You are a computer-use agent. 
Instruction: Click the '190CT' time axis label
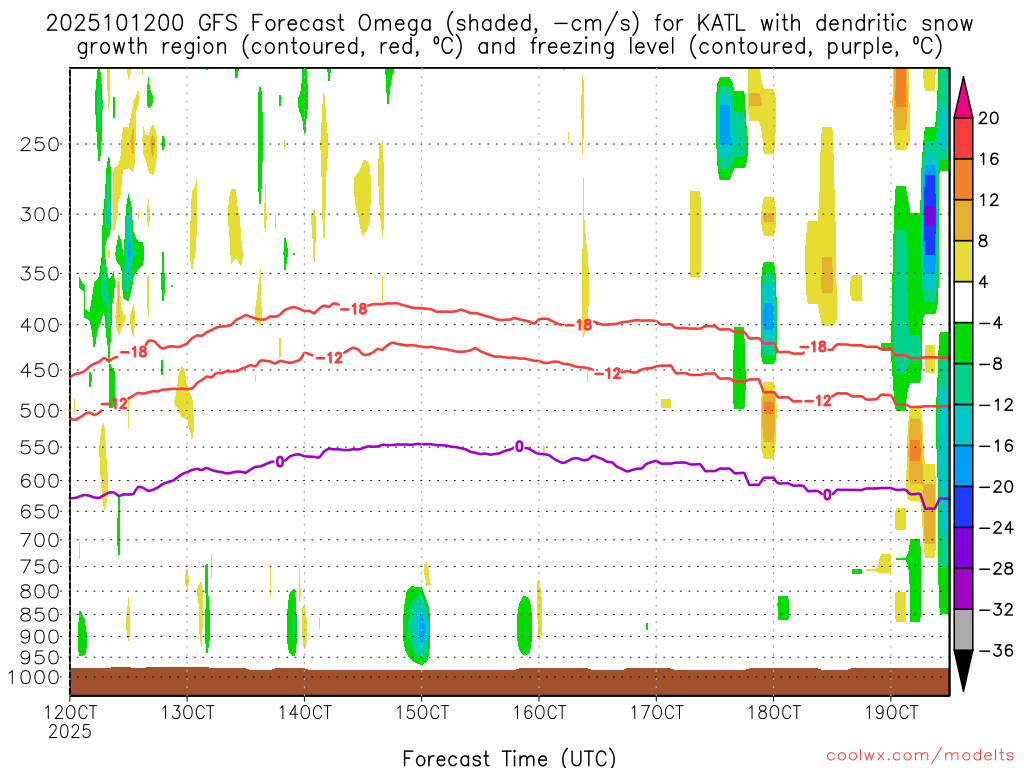891,712
